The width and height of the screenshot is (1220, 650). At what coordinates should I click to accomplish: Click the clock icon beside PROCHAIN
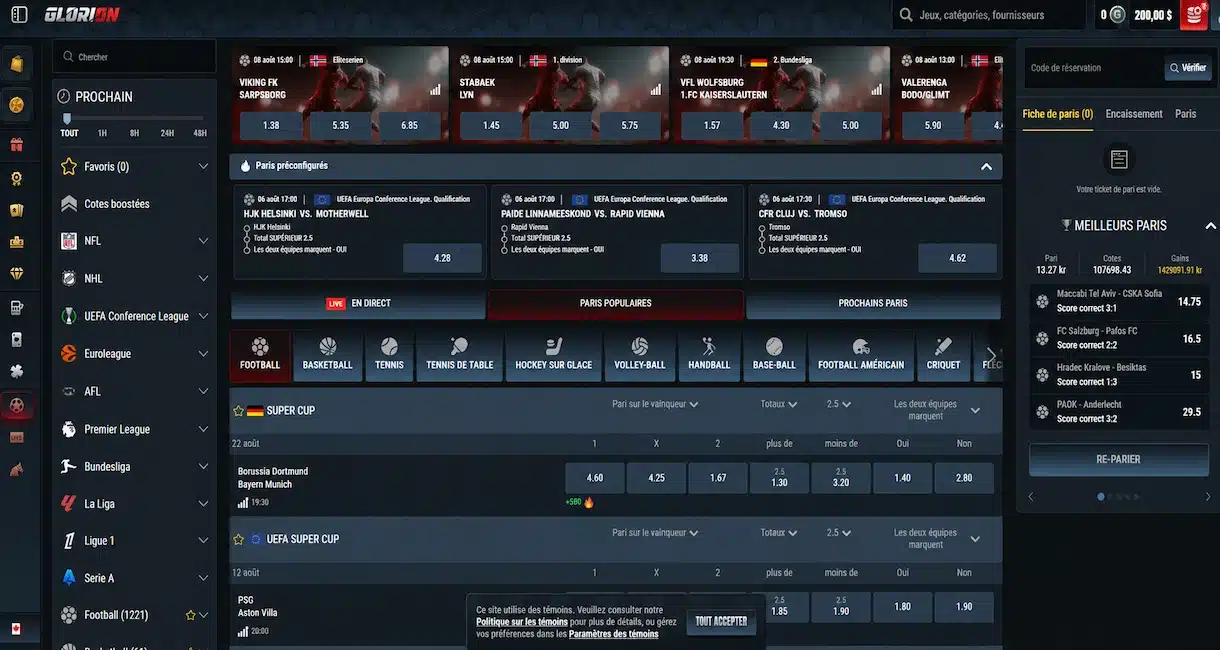pyautogui.click(x=64, y=97)
